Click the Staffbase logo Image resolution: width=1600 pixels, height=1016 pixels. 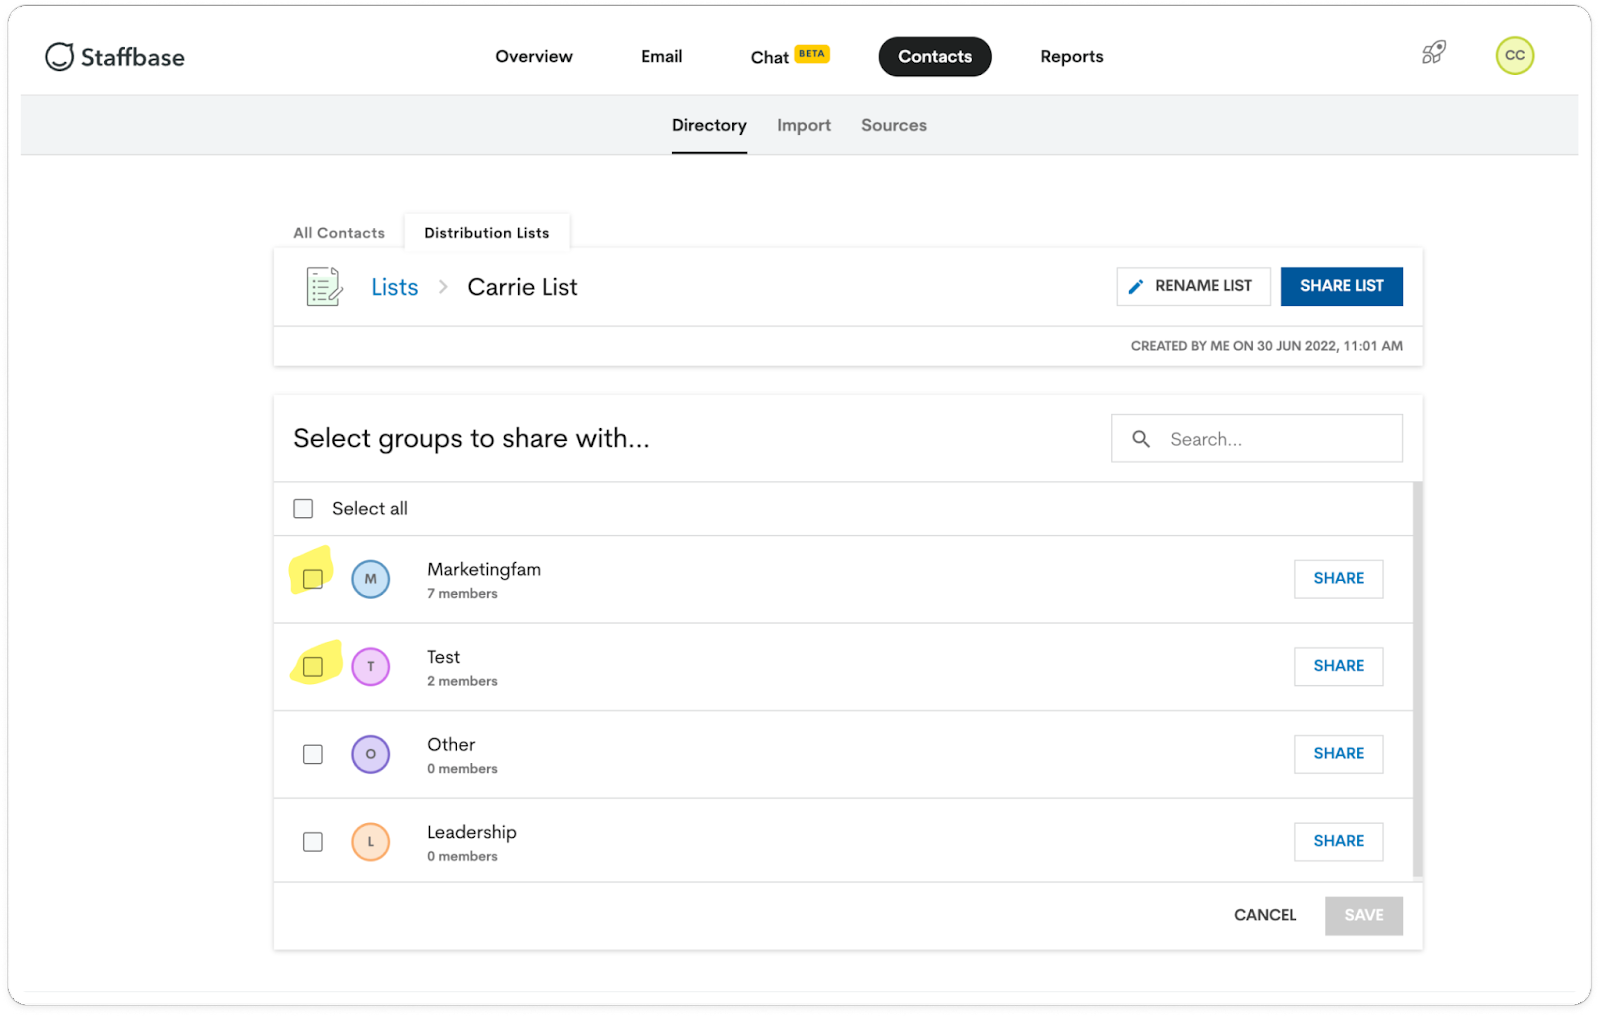[115, 57]
